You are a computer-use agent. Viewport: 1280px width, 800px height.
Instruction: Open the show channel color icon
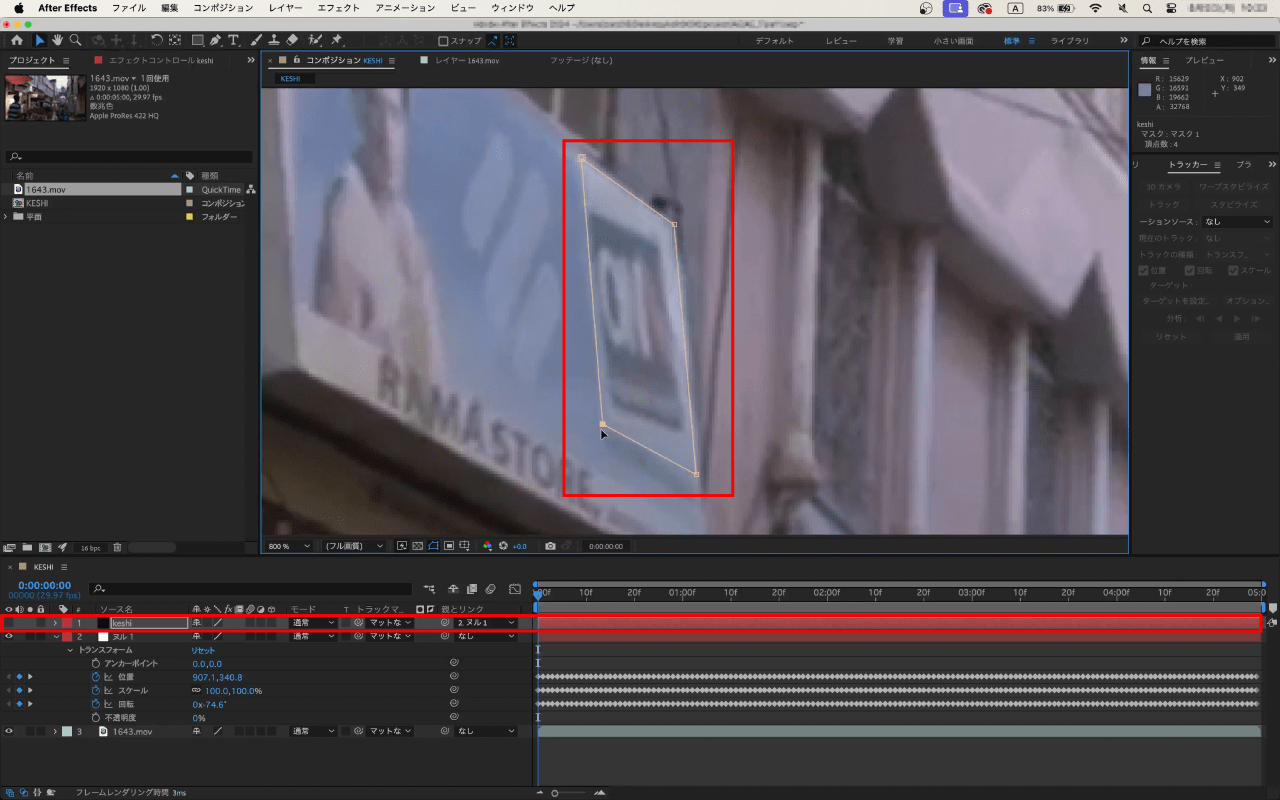(488, 546)
